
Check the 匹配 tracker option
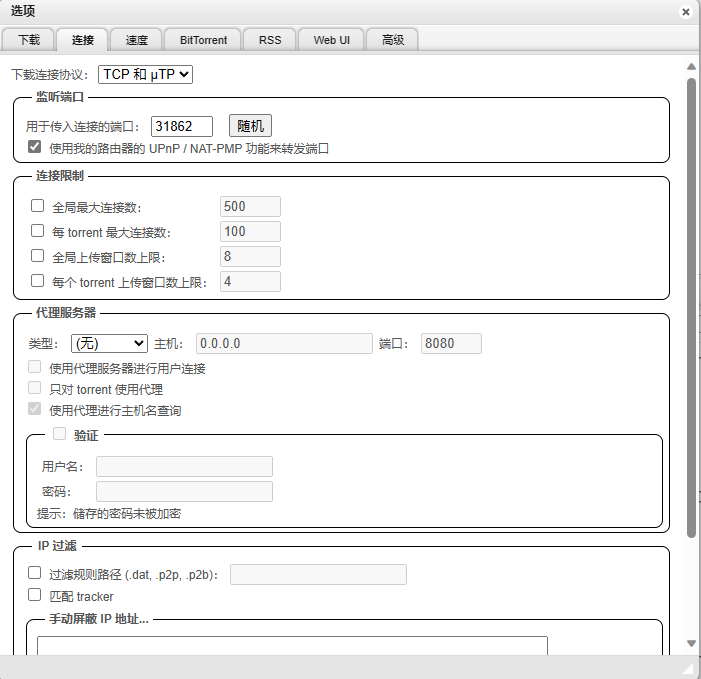coord(35,595)
